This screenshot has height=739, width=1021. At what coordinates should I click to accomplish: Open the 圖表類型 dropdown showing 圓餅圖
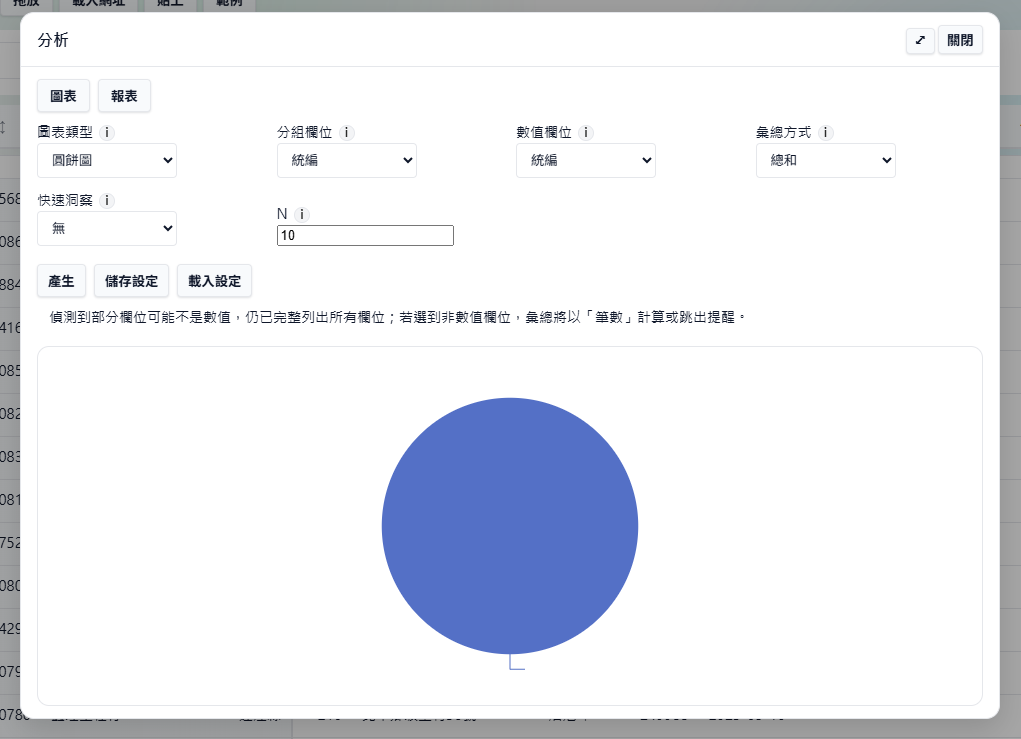107,160
